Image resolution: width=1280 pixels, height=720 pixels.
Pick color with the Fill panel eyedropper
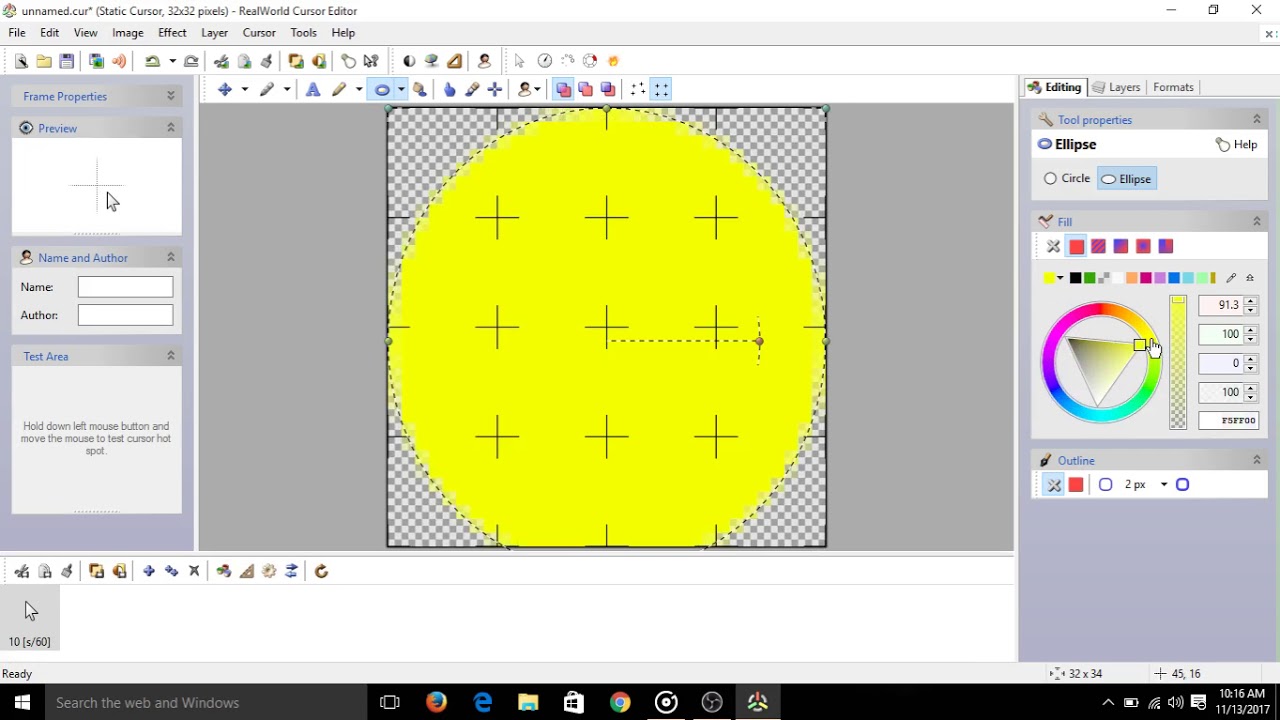pyautogui.click(x=1231, y=278)
